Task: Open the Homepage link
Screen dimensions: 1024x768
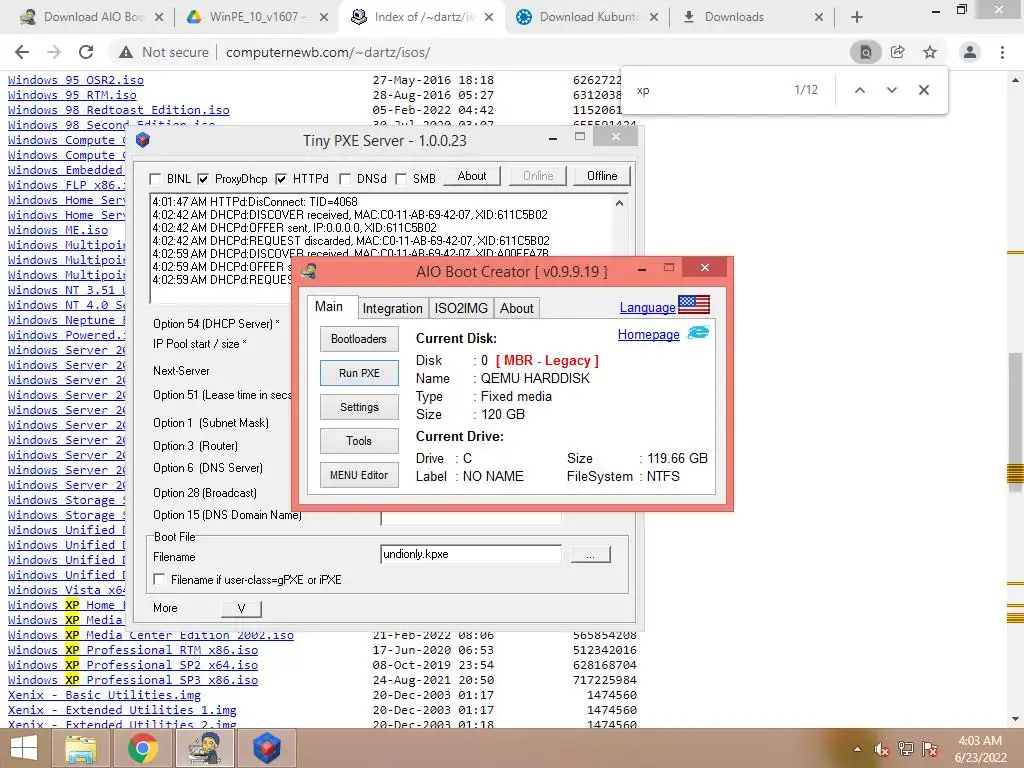Action: click(648, 334)
